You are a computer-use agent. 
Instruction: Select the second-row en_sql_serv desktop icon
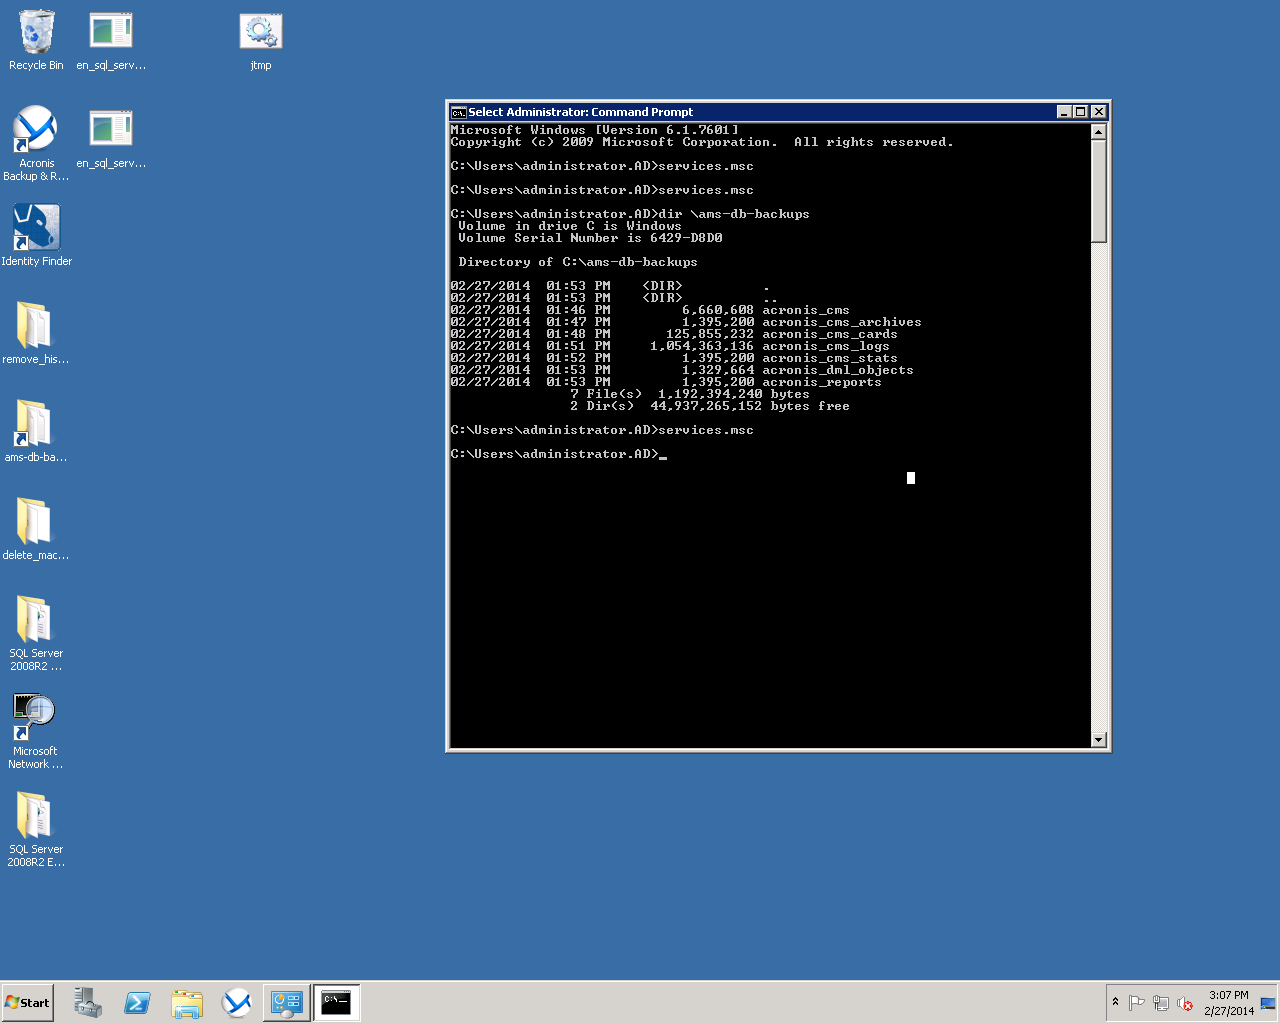click(x=111, y=139)
